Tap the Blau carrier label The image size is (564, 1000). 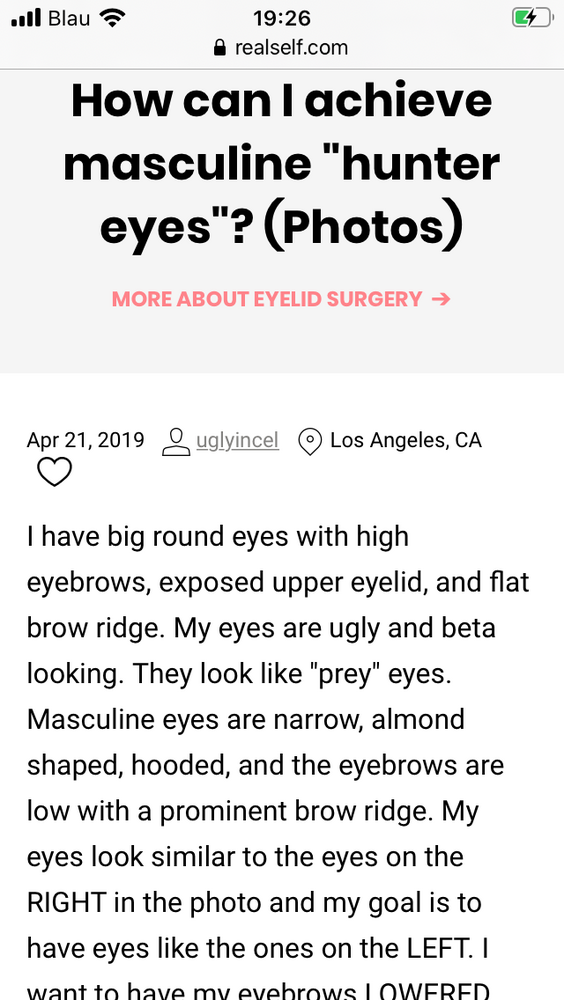(x=69, y=18)
